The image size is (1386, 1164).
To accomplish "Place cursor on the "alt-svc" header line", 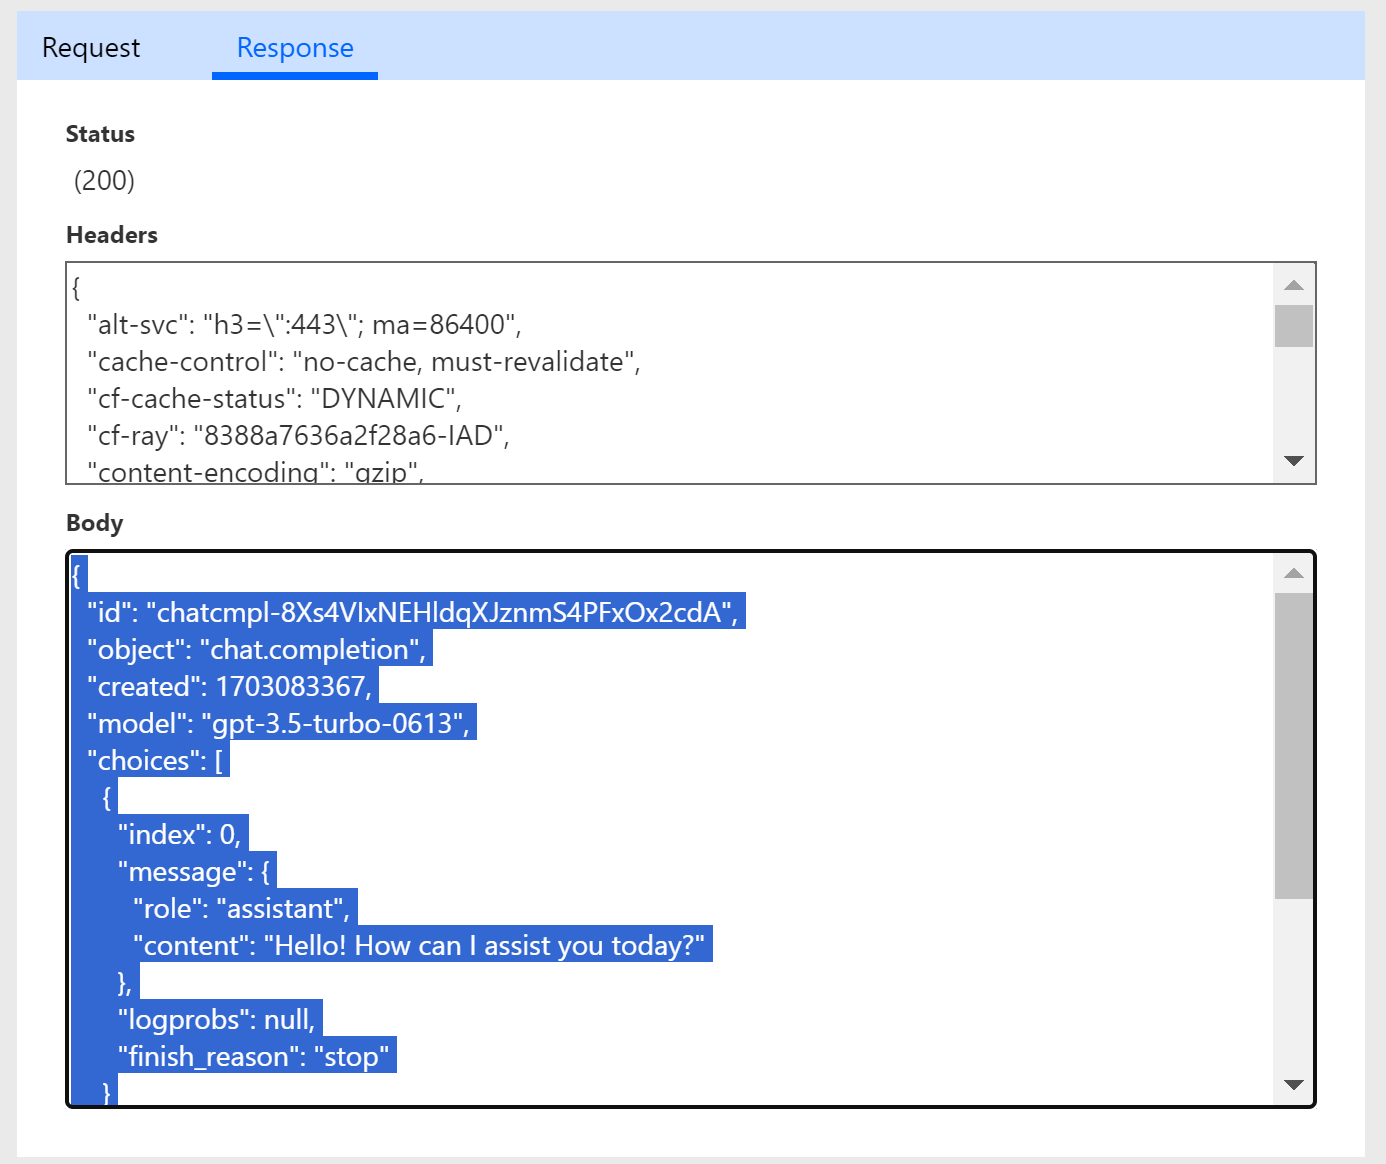I will click(304, 325).
